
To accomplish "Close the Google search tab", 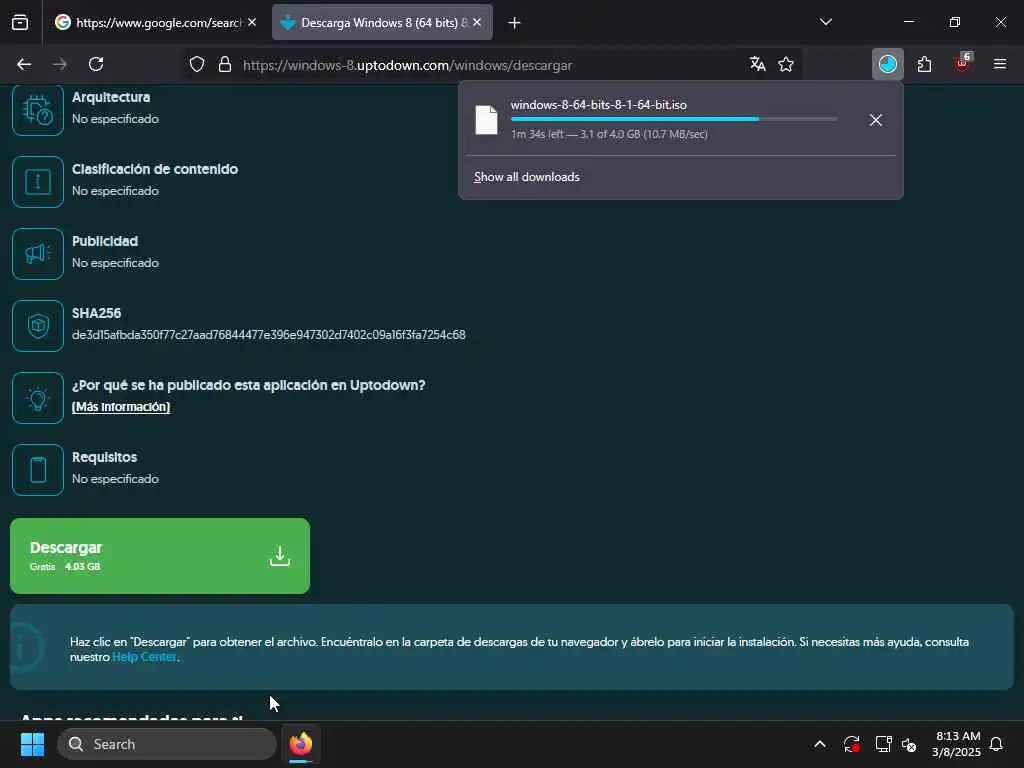I will point(252,22).
